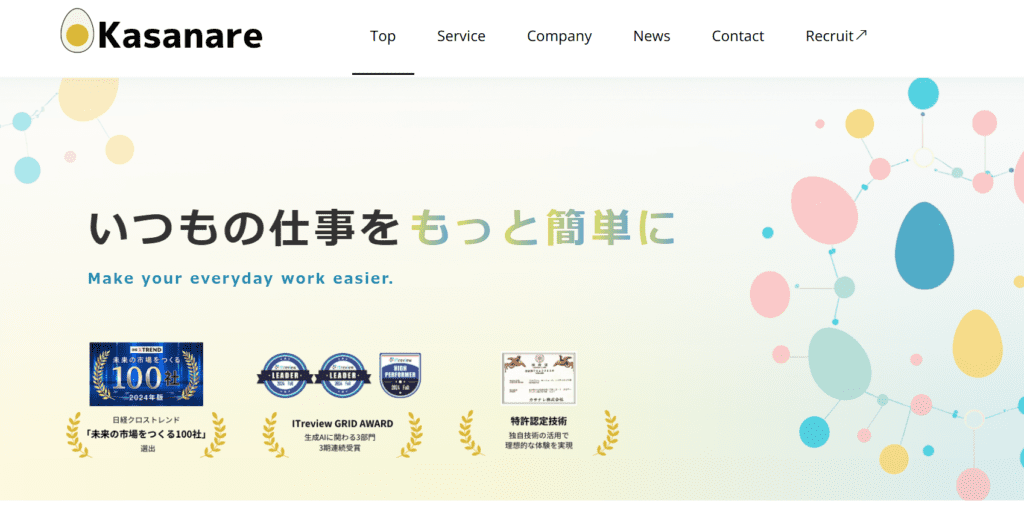
Task: Open the Company menu item
Action: pyautogui.click(x=559, y=36)
